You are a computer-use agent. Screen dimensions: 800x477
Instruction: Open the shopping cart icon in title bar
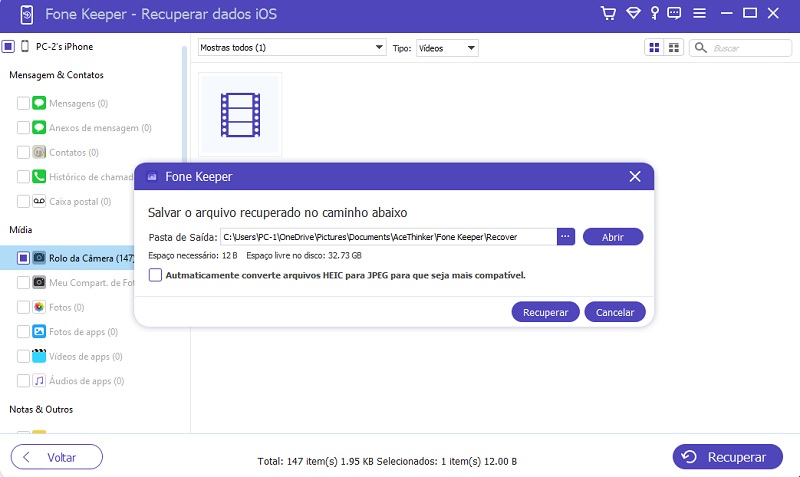pos(608,13)
